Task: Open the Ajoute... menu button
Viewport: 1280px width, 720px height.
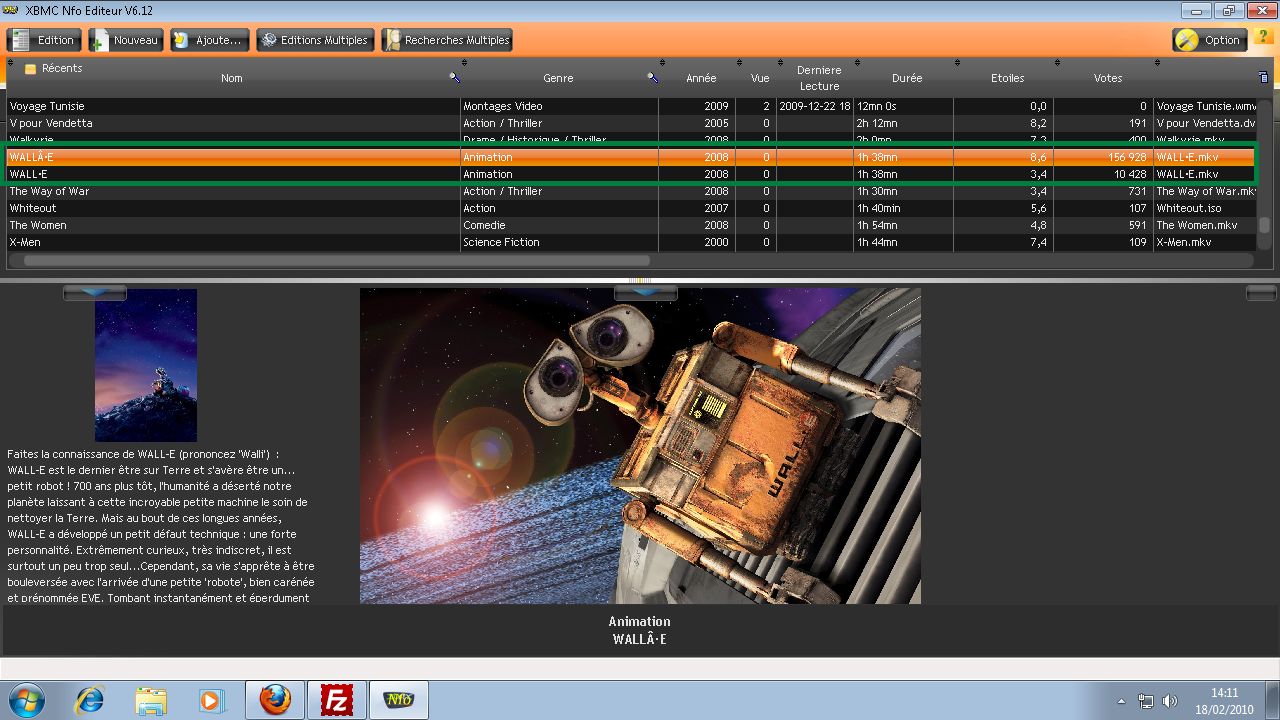Action: pyautogui.click(x=209, y=40)
